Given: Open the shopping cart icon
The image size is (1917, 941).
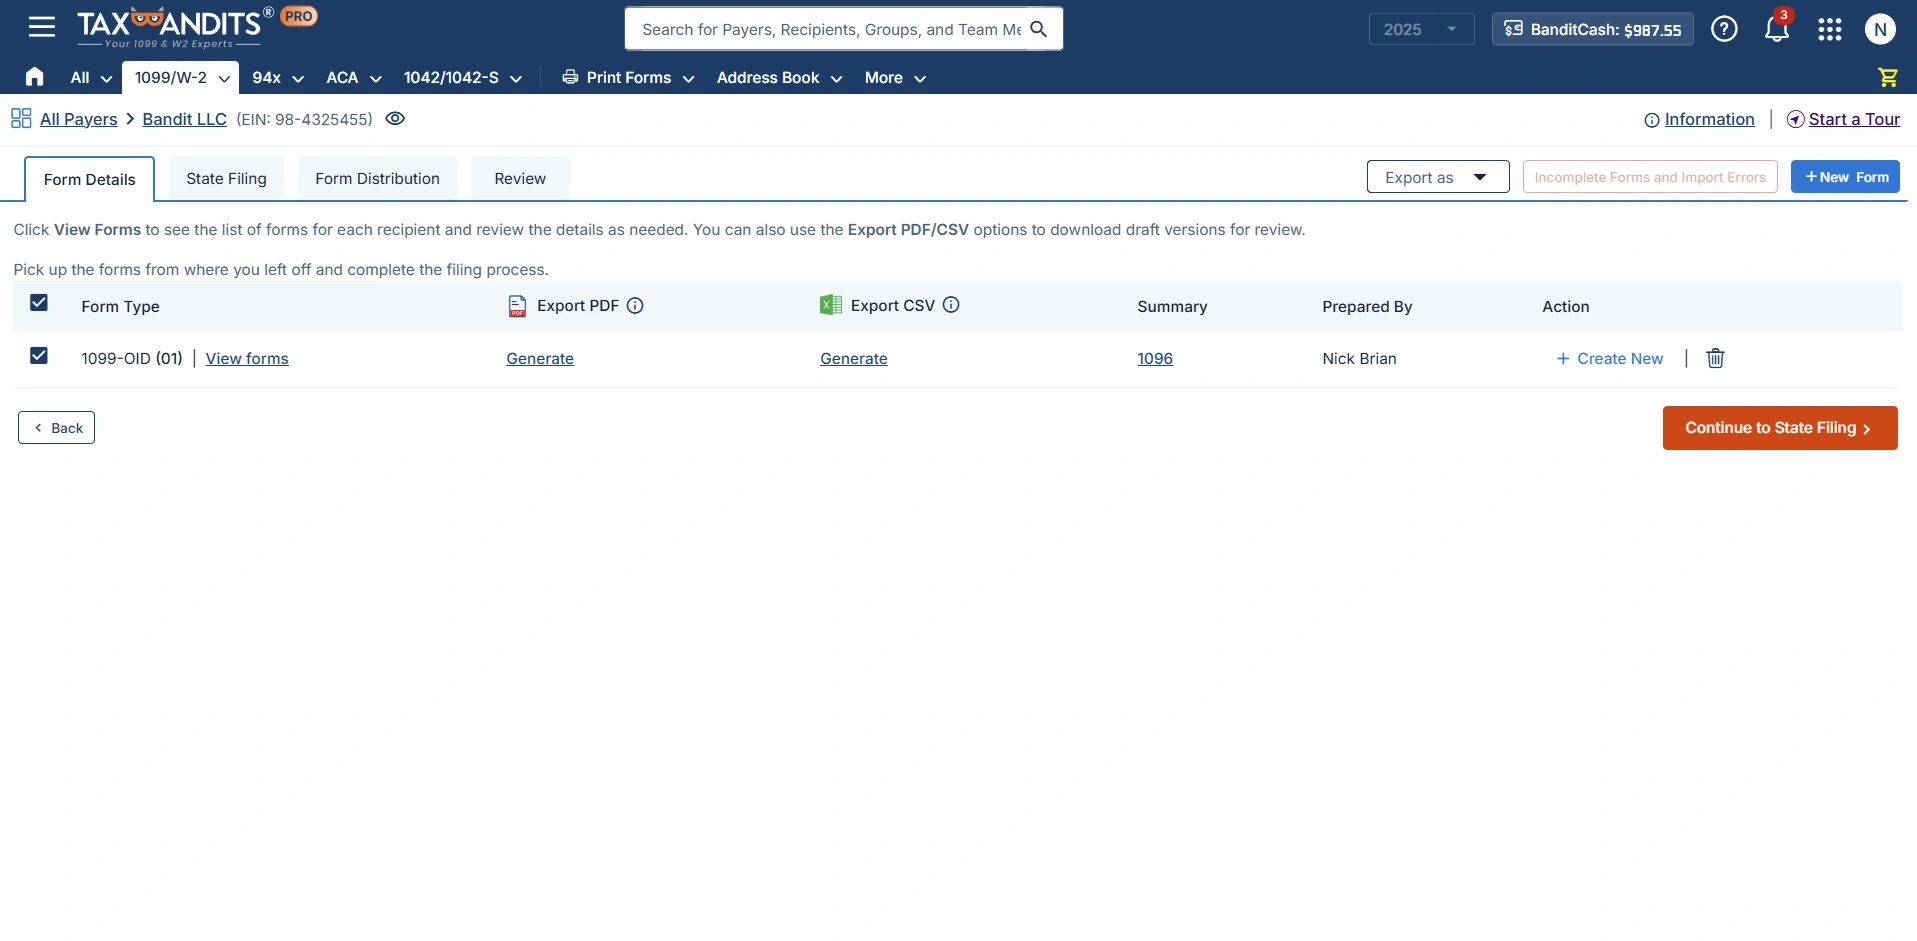Looking at the screenshot, I should pos(1888,77).
